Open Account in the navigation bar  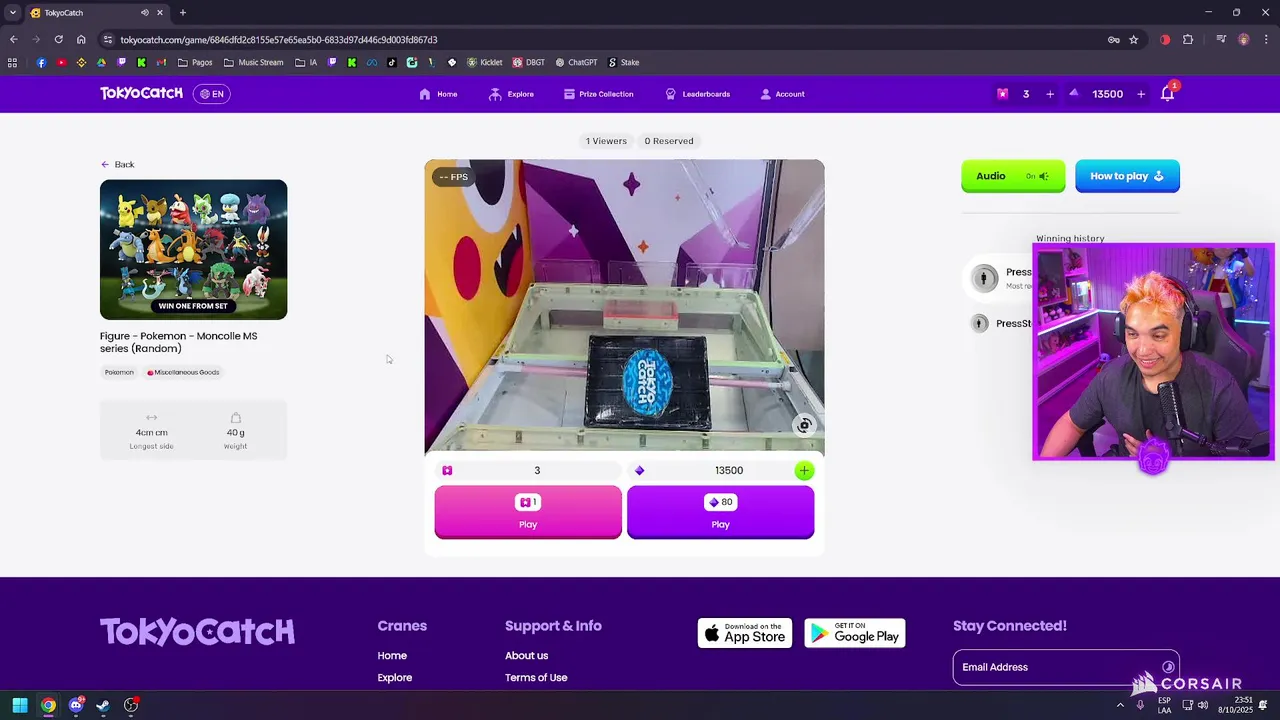(x=782, y=94)
